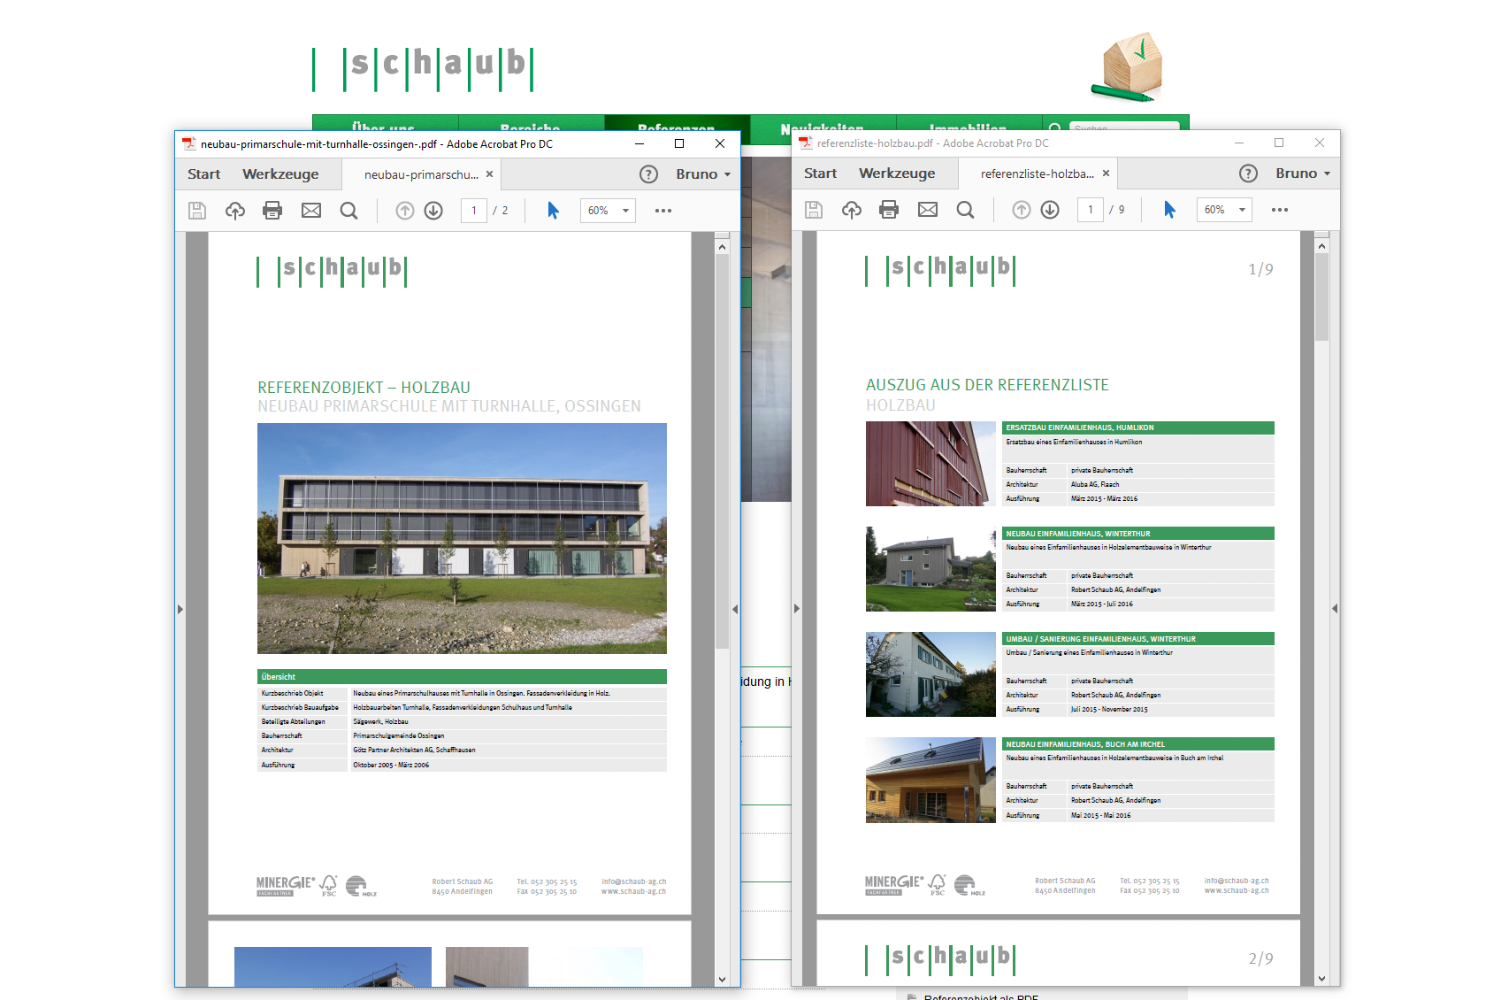Click the cloud upload icon in the right window
The width and height of the screenshot is (1500, 1000).
[x=851, y=210]
